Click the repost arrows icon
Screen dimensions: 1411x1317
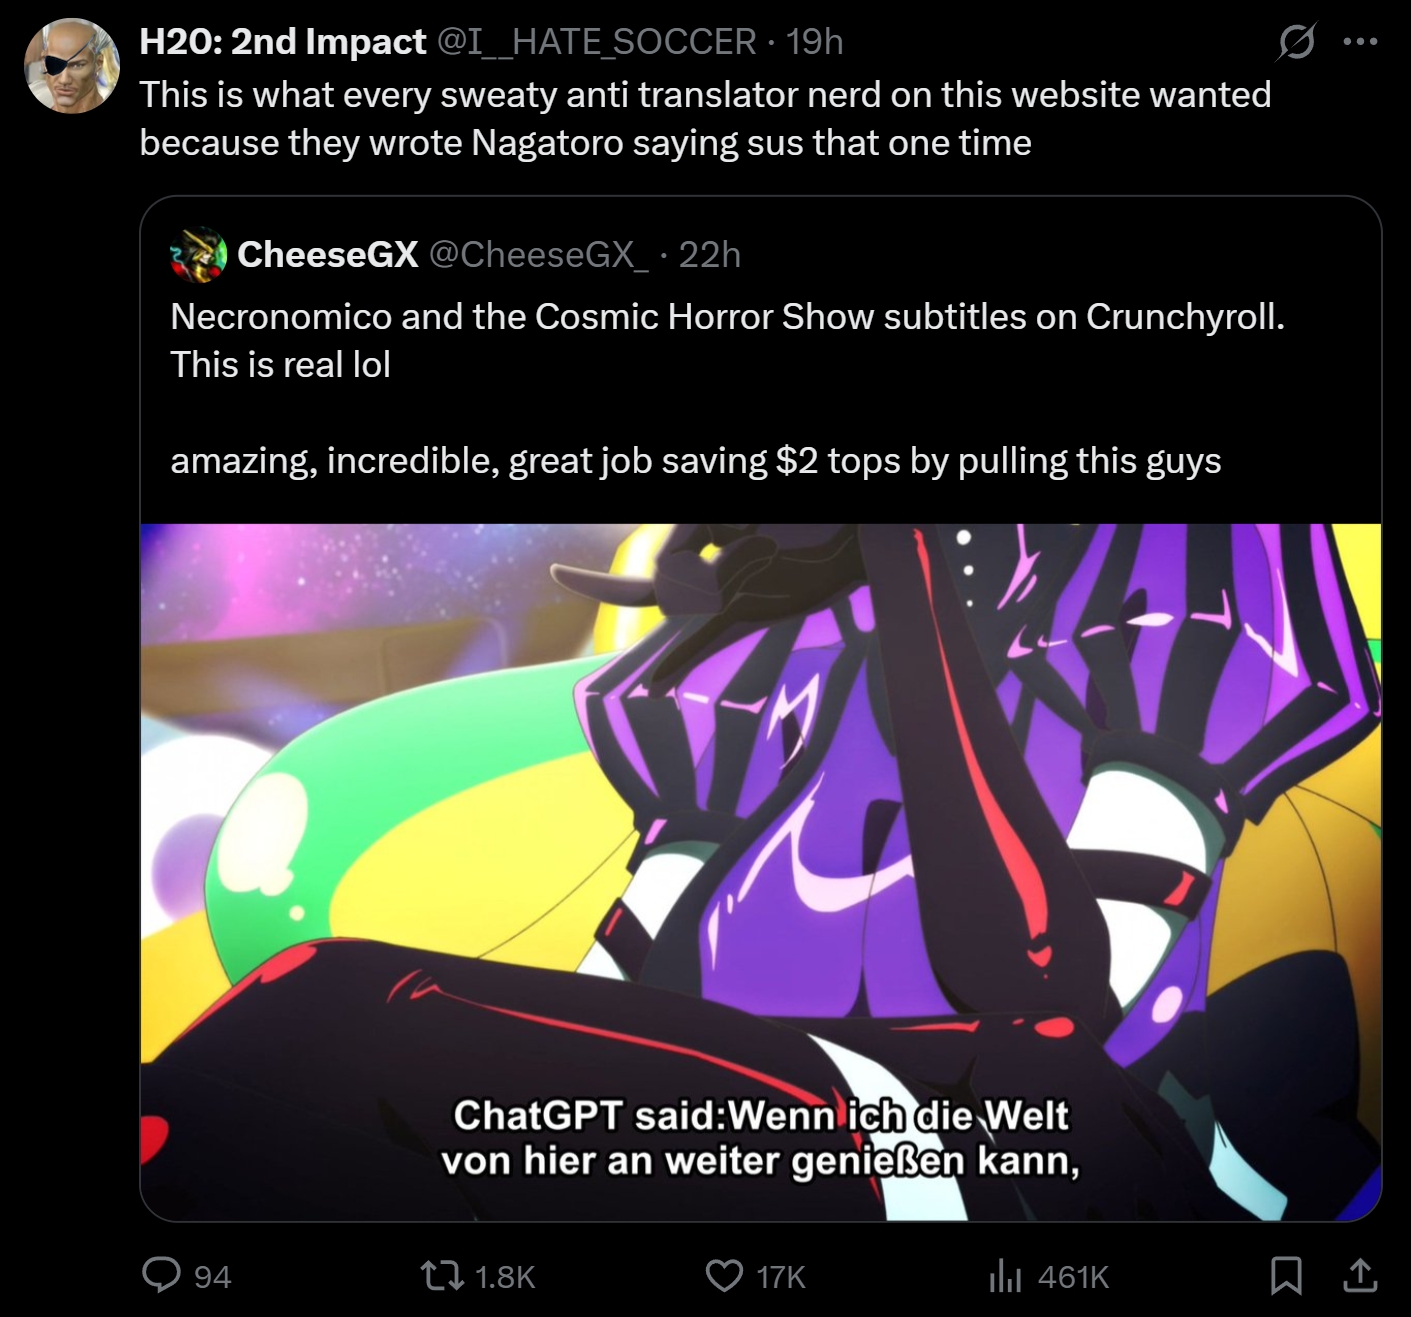coord(442,1275)
